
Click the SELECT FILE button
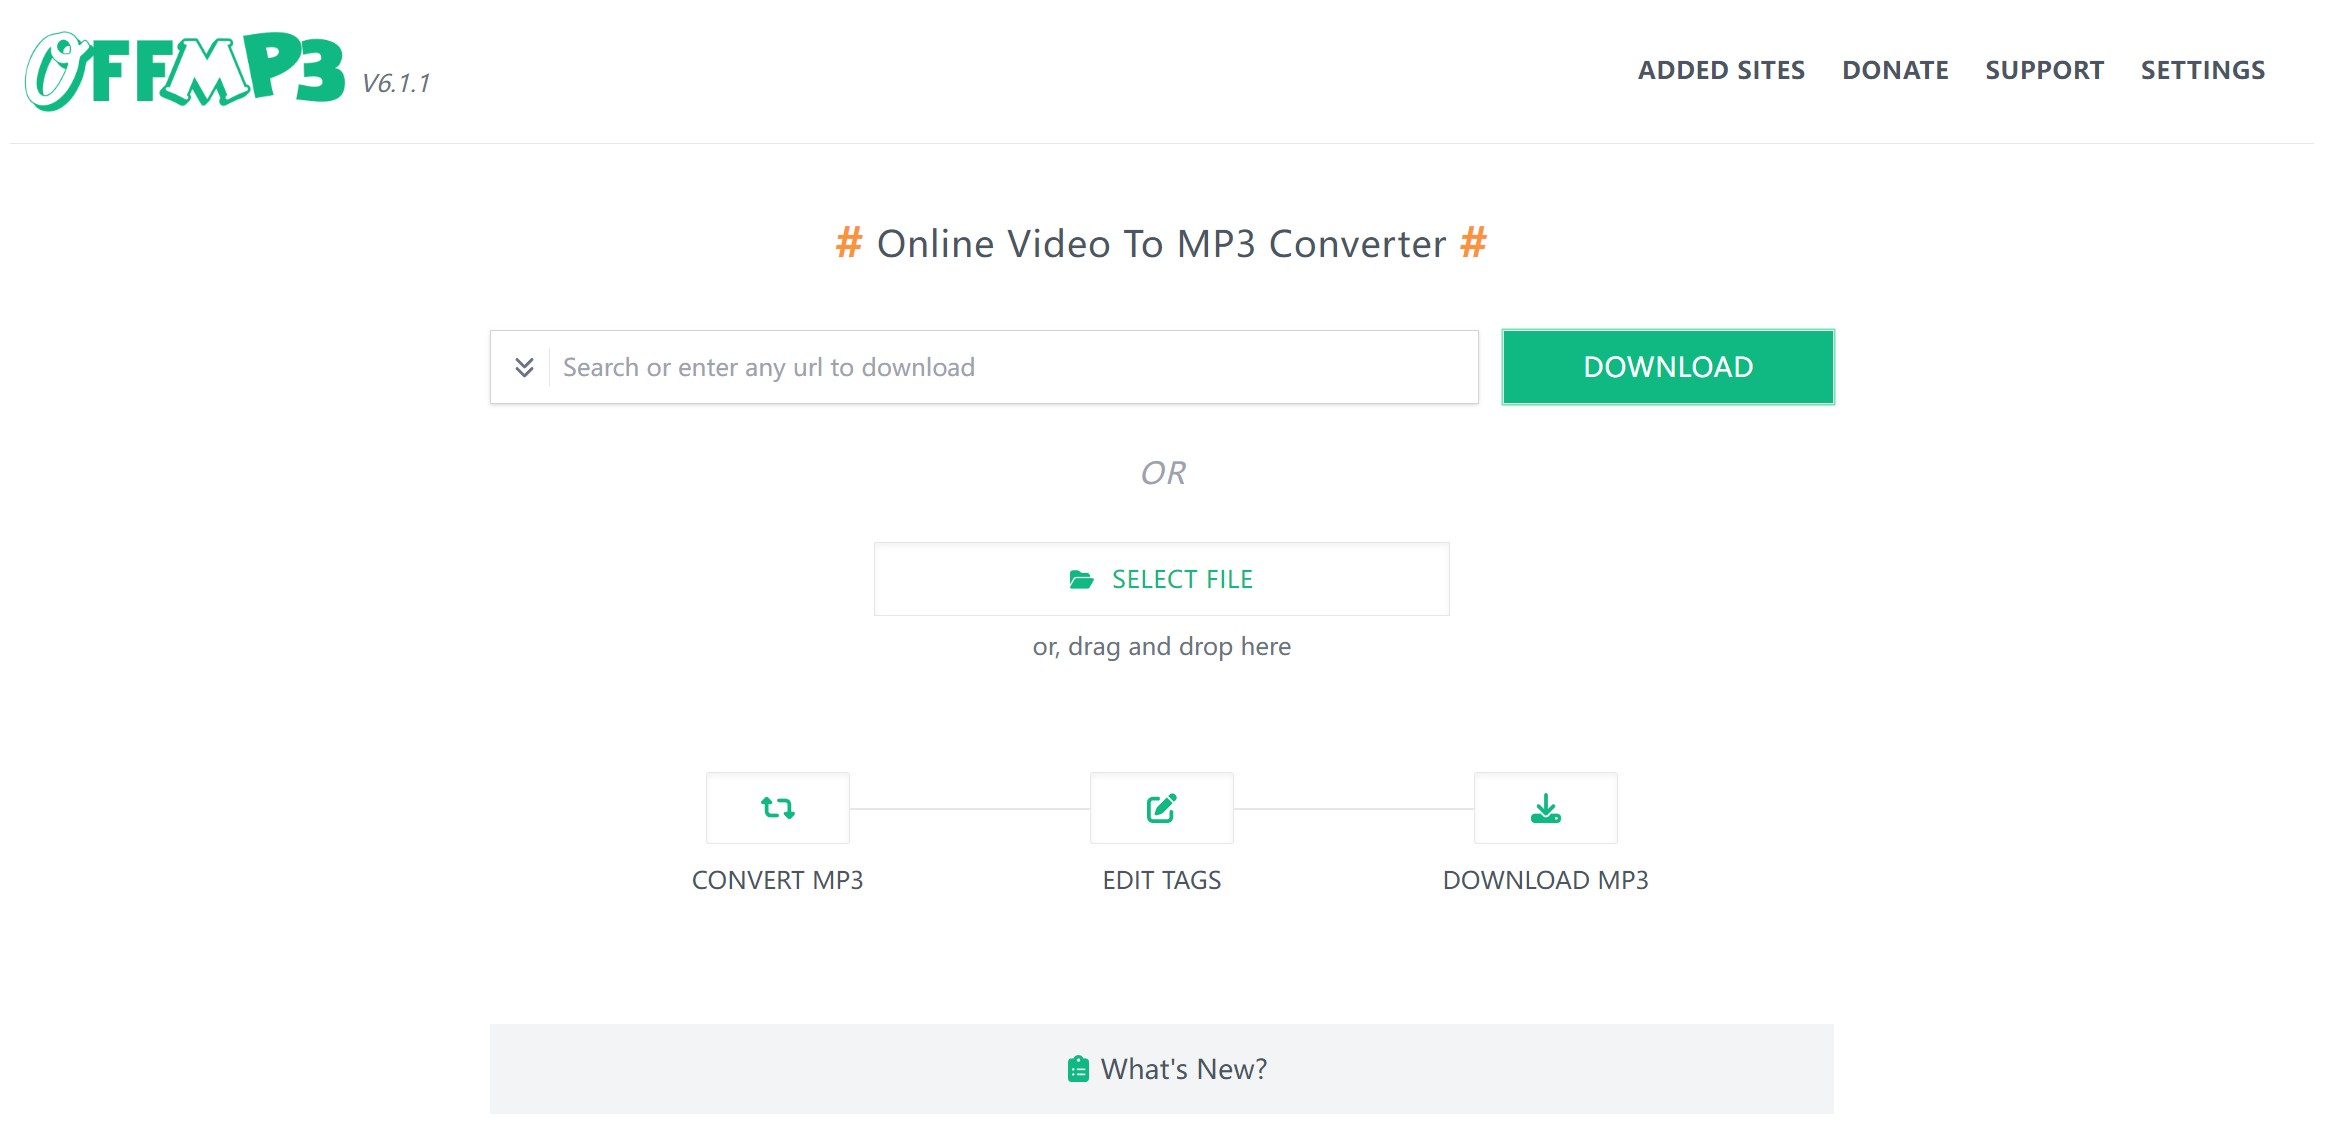point(1161,579)
